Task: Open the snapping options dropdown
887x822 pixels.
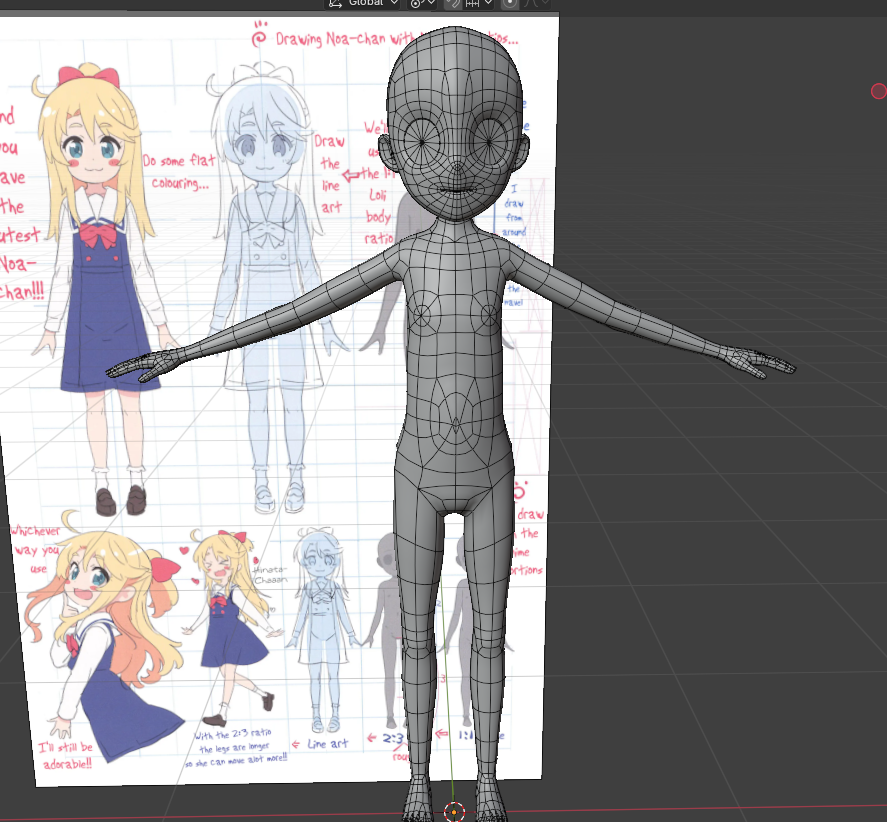Action: pyautogui.click(x=478, y=3)
